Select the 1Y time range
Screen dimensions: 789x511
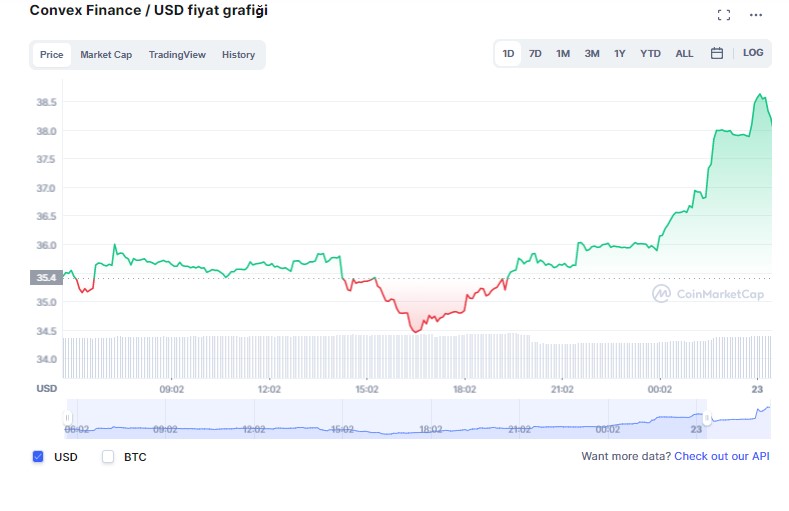tap(619, 53)
